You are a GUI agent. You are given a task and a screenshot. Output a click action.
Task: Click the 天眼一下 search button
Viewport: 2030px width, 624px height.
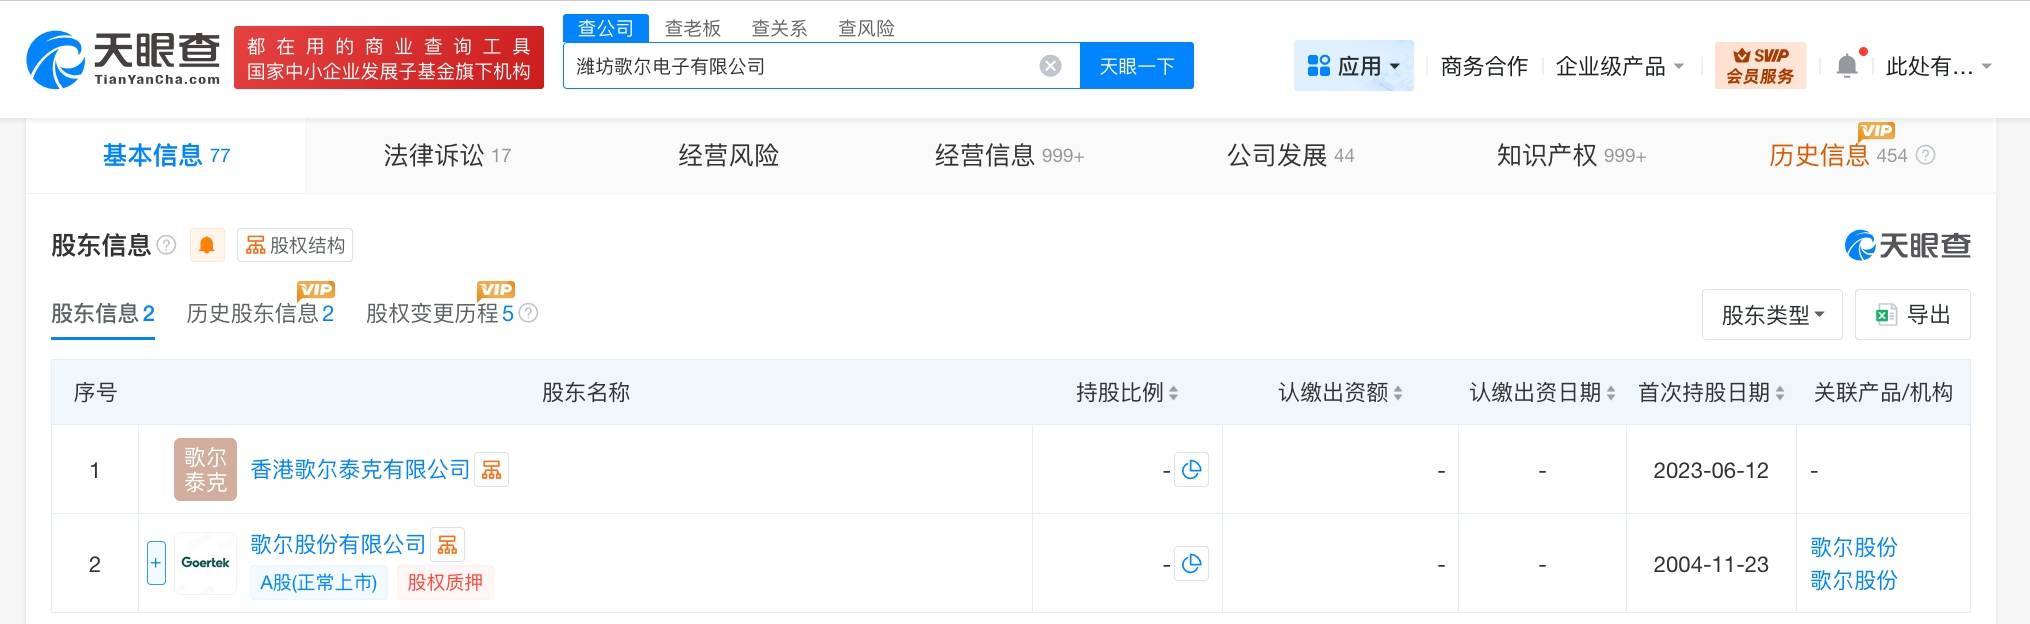coord(1136,66)
